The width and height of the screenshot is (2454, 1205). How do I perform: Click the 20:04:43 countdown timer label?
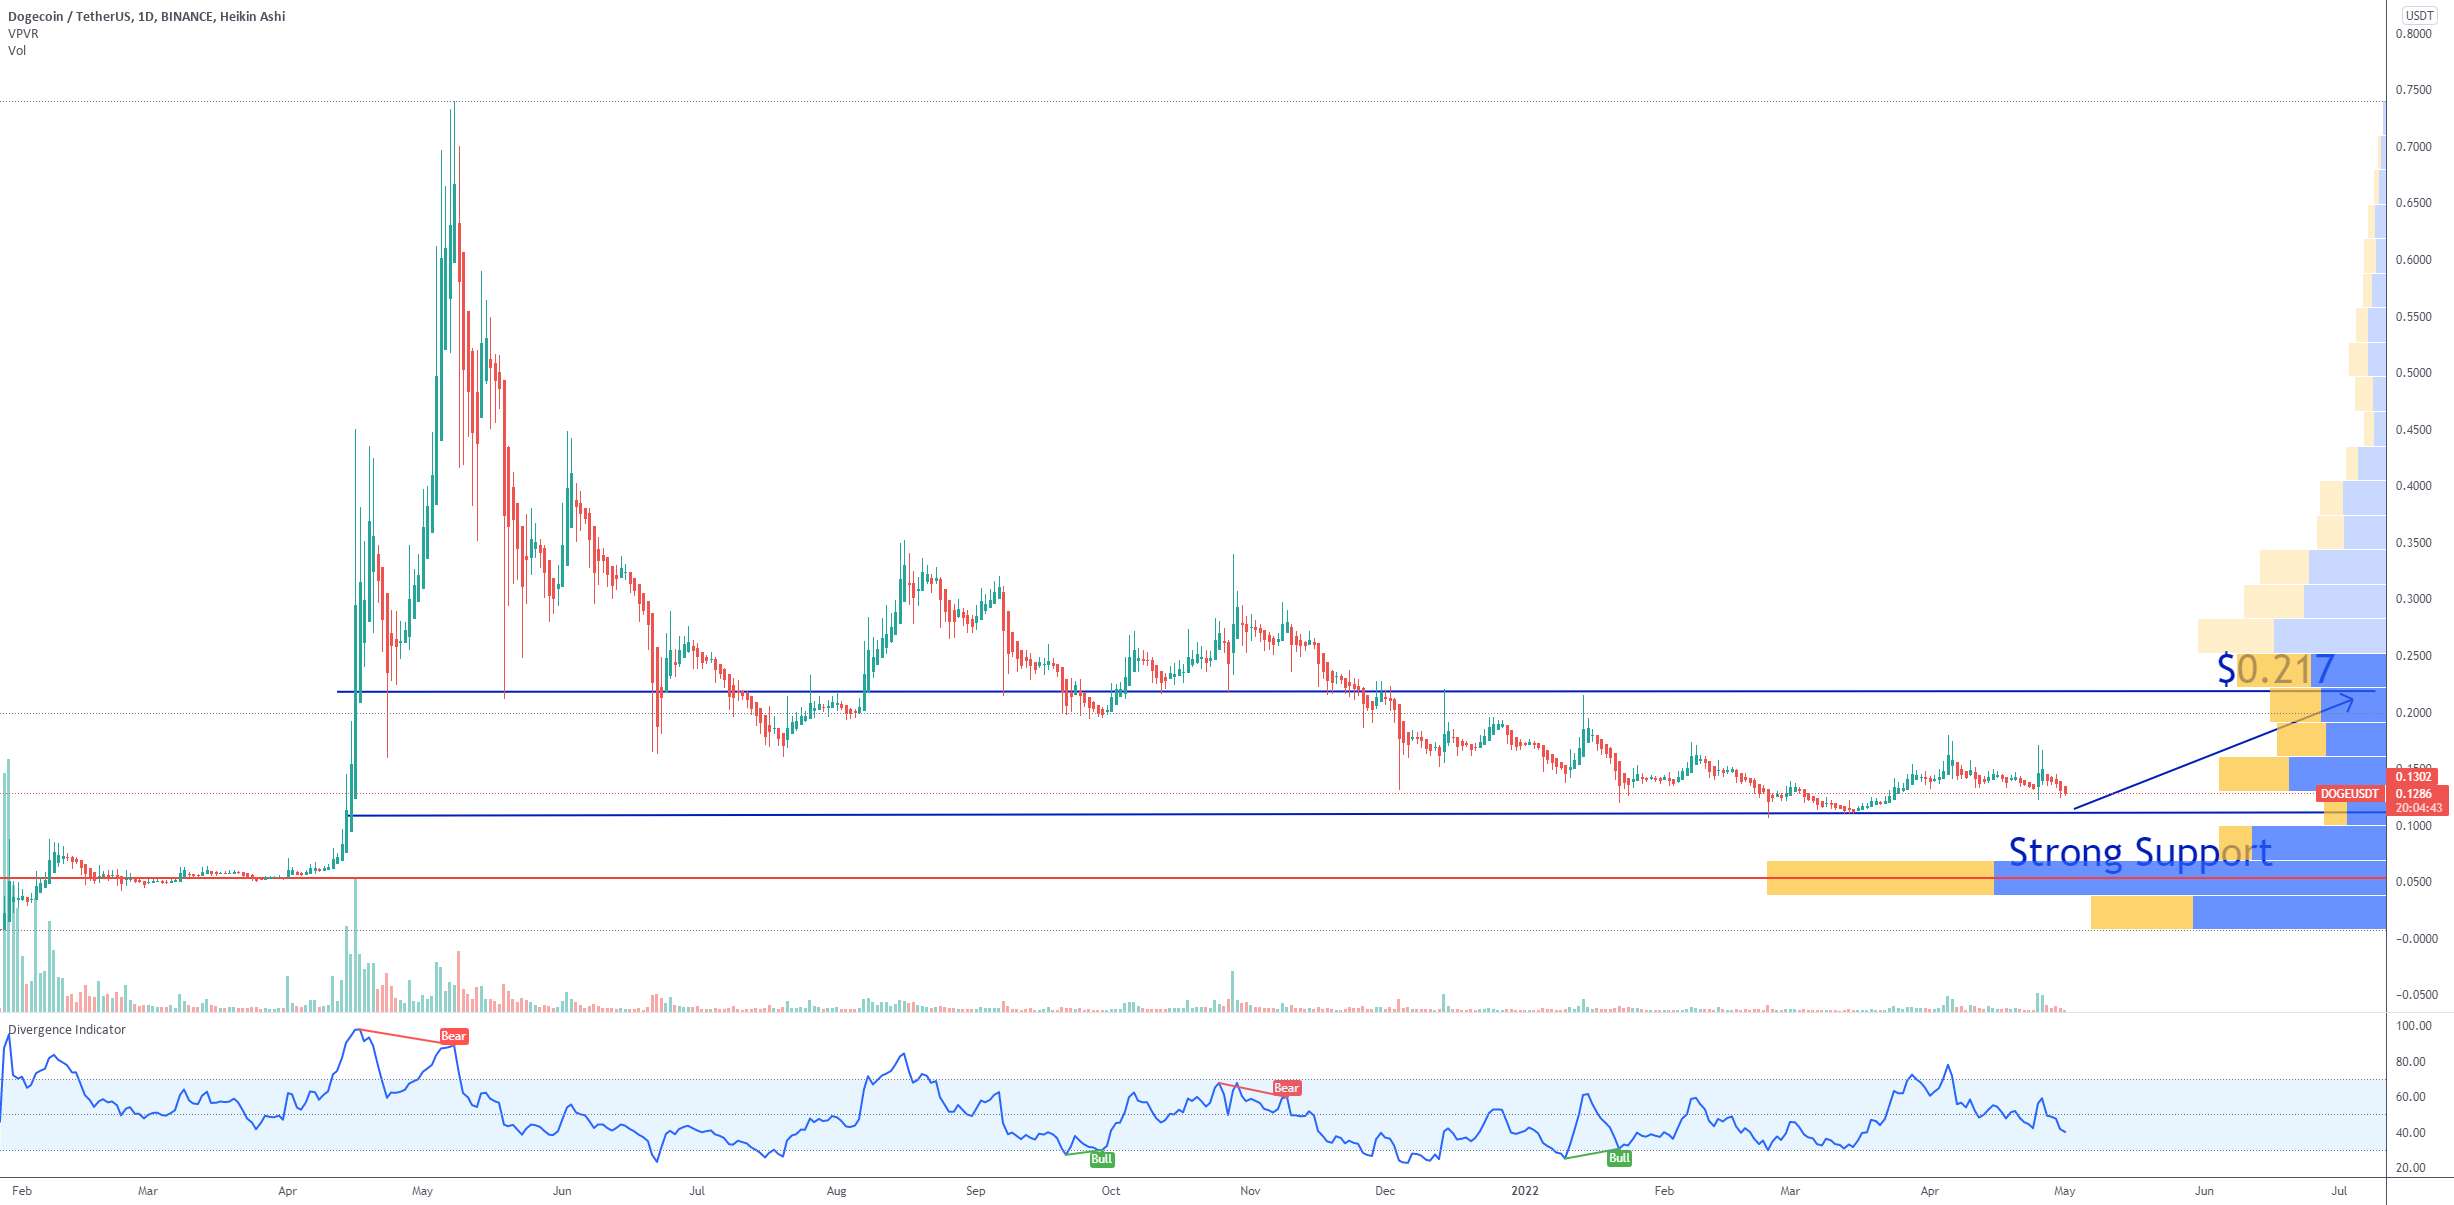point(2418,808)
